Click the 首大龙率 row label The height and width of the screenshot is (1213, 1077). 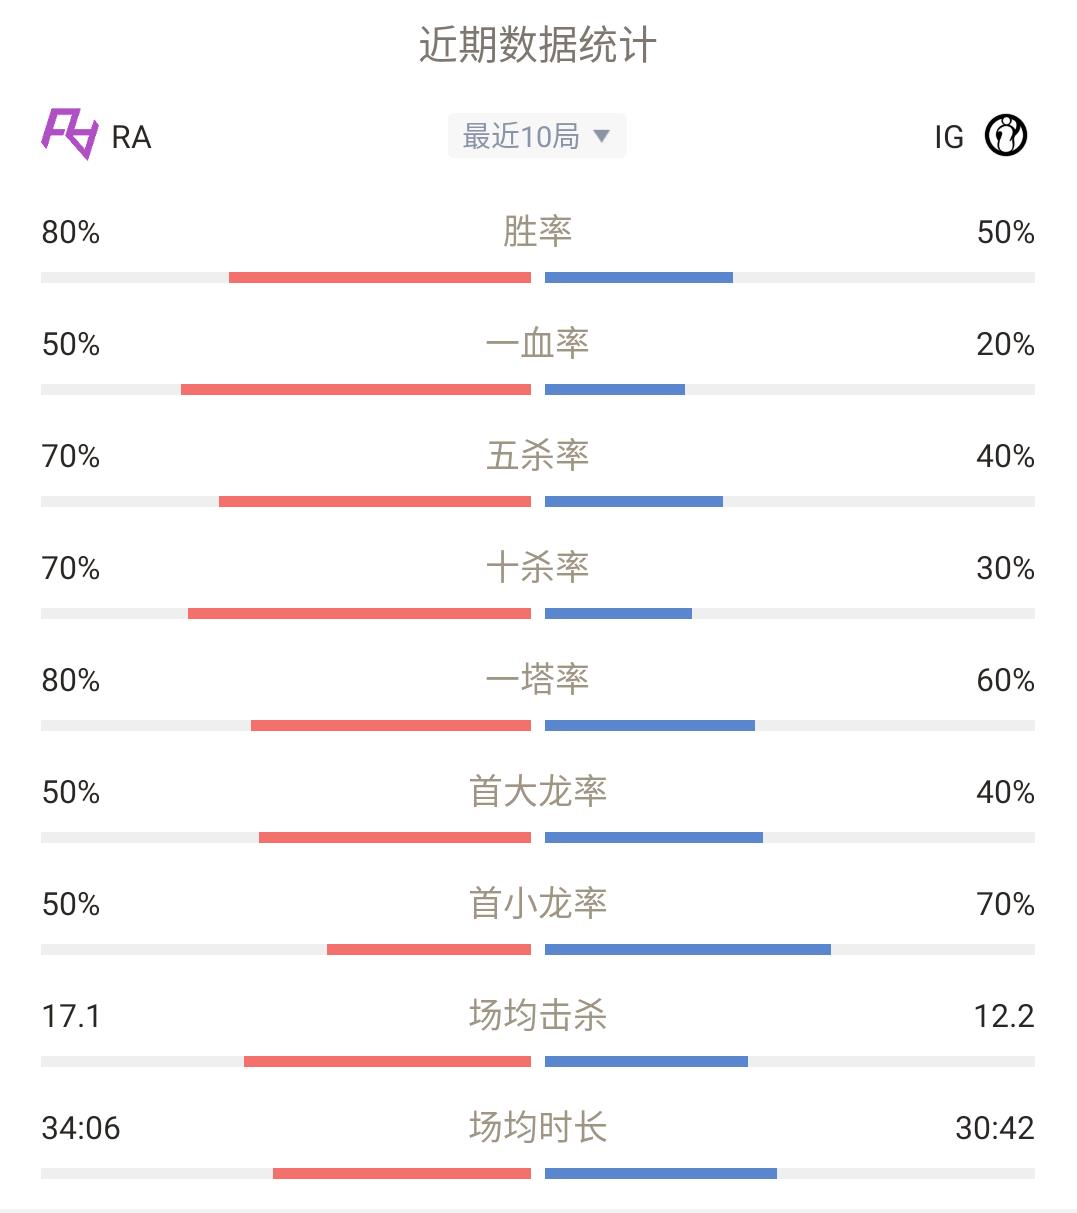tap(538, 792)
